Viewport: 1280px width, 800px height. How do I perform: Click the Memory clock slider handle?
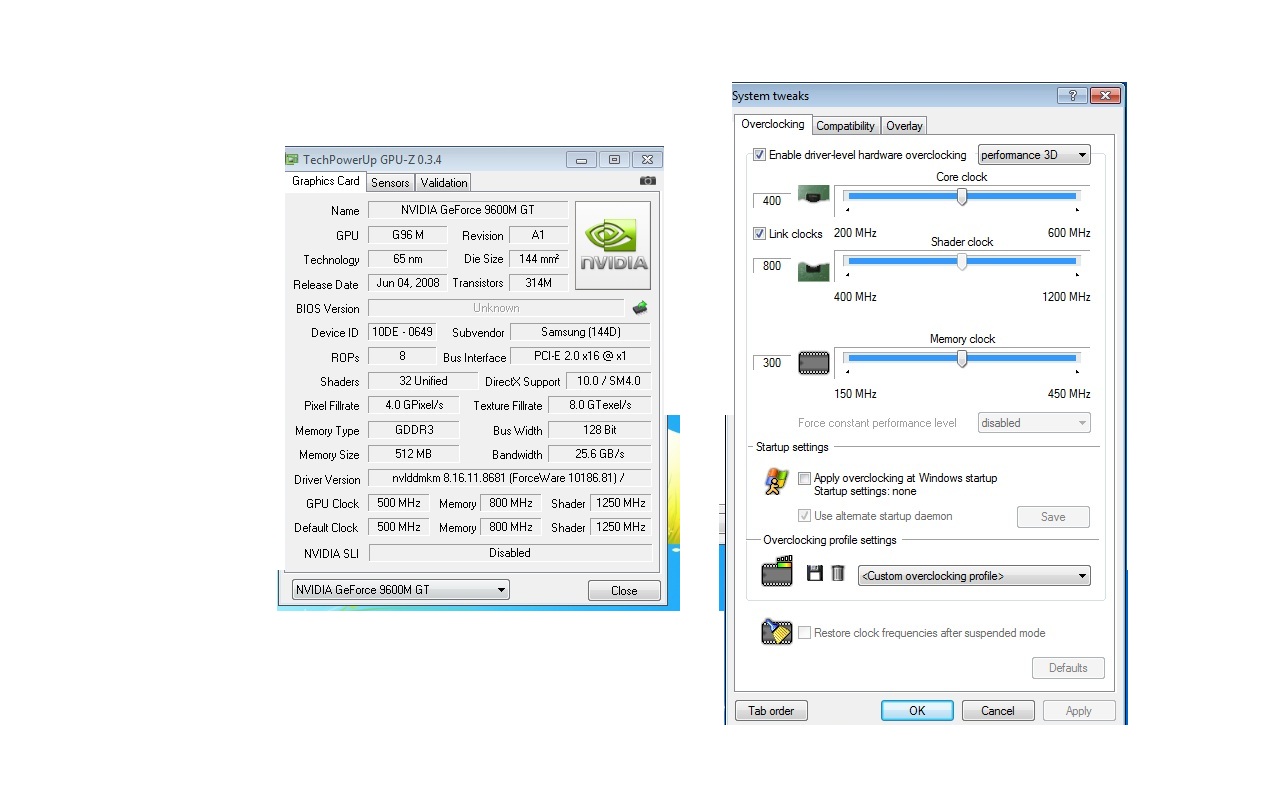[962, 359]
